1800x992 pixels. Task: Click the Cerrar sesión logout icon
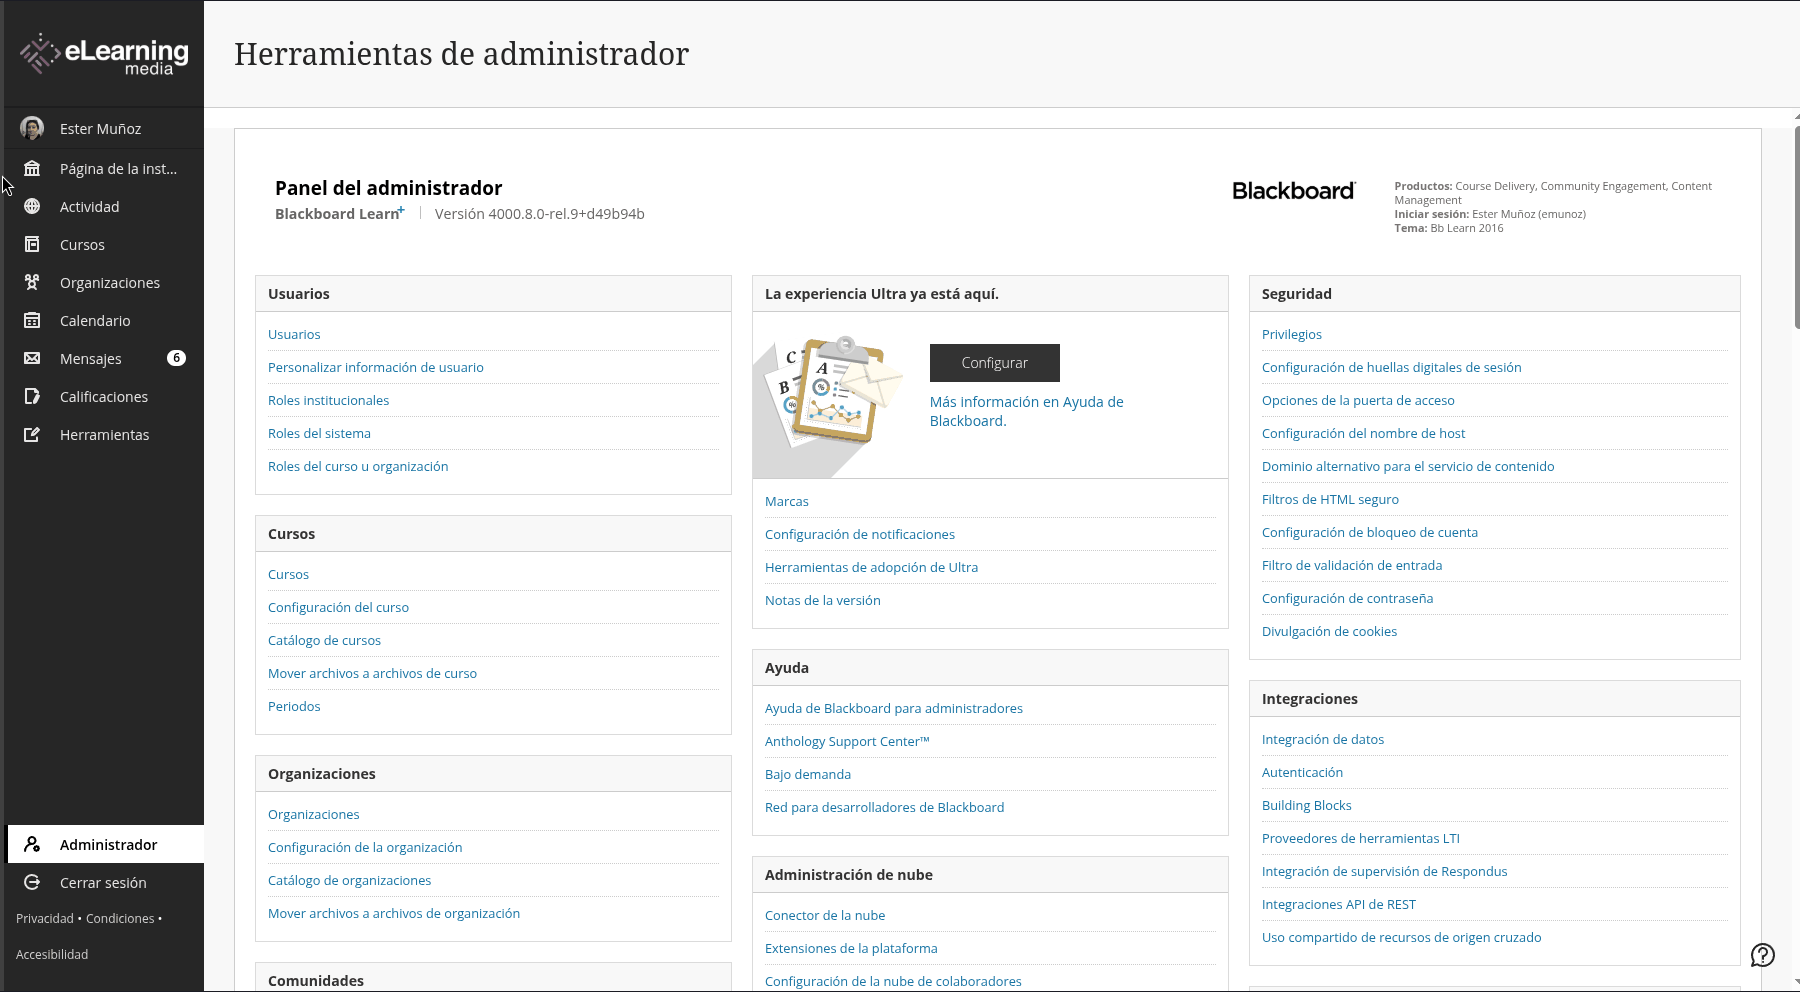point(32,882)
